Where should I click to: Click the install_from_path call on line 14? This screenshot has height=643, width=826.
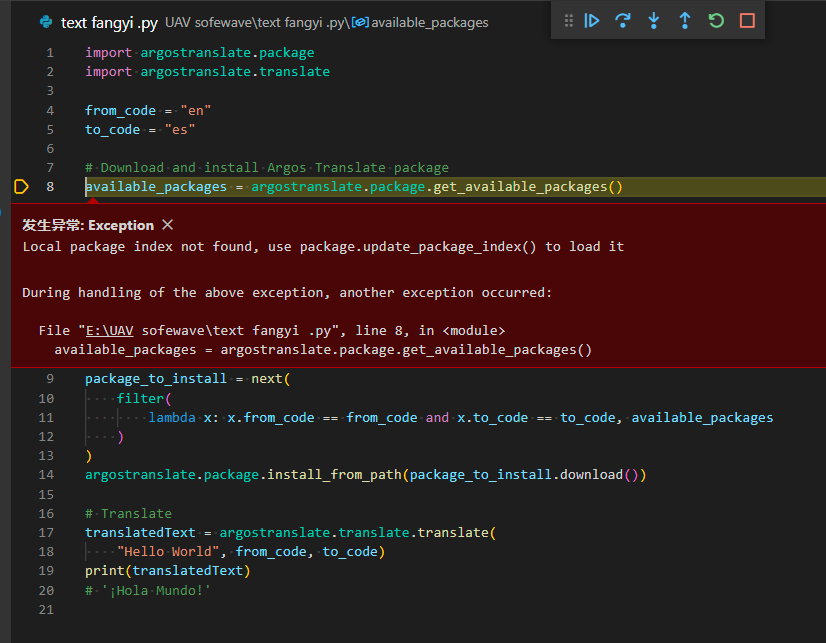335,474
